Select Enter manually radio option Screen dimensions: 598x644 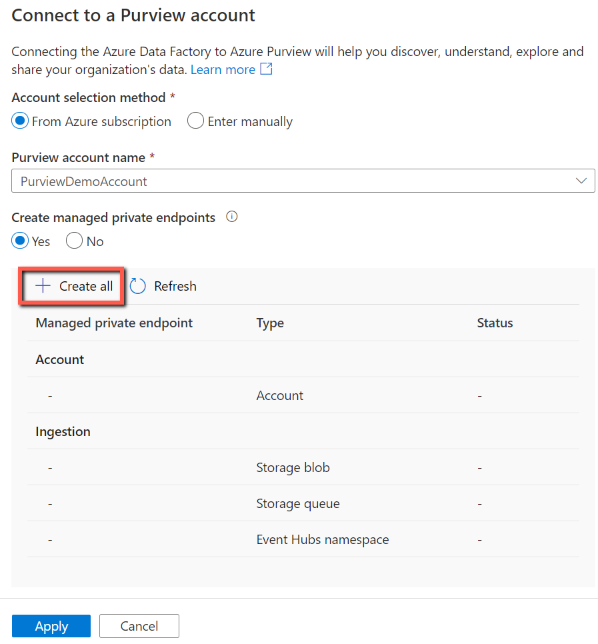(x=196, y=121)
